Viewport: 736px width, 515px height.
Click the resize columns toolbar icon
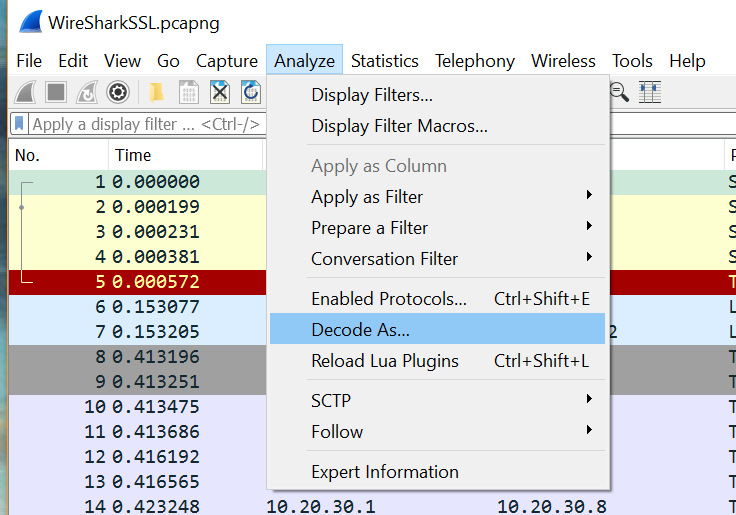(x=650, y=92)
